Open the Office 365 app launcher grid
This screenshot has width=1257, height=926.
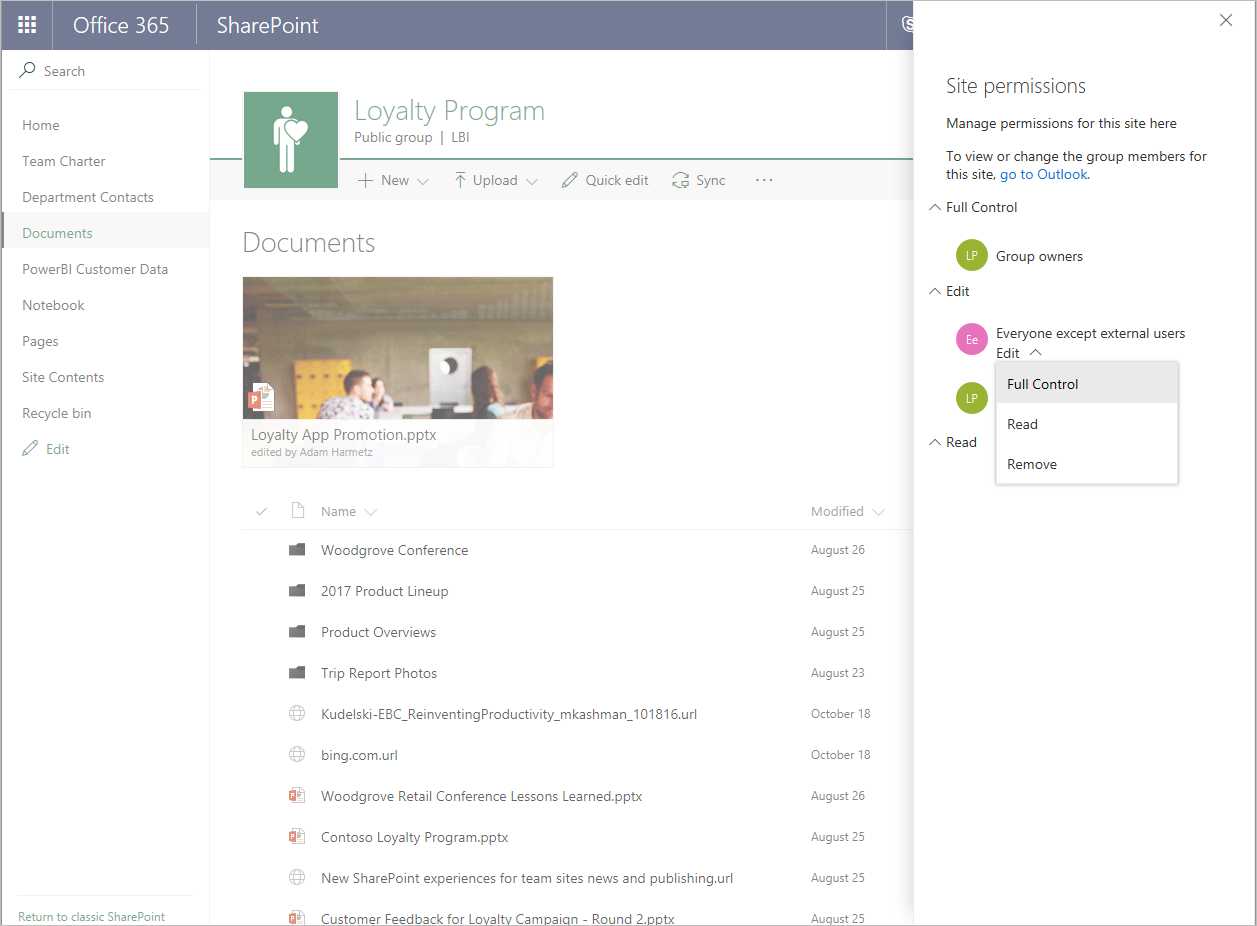26,25
